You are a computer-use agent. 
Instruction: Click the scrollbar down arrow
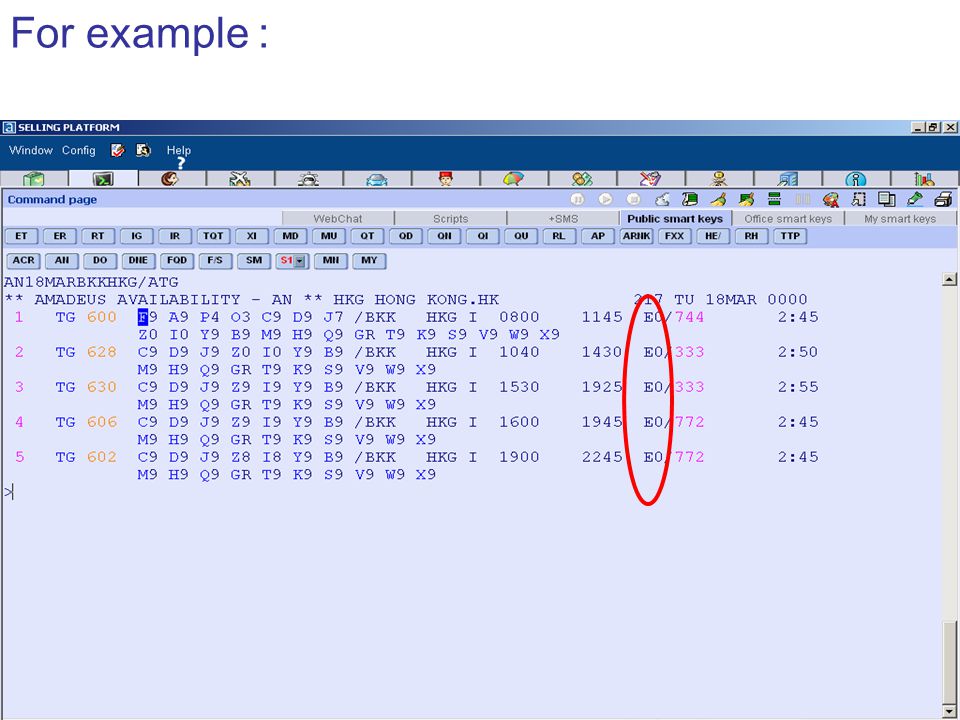coord(950,711)
